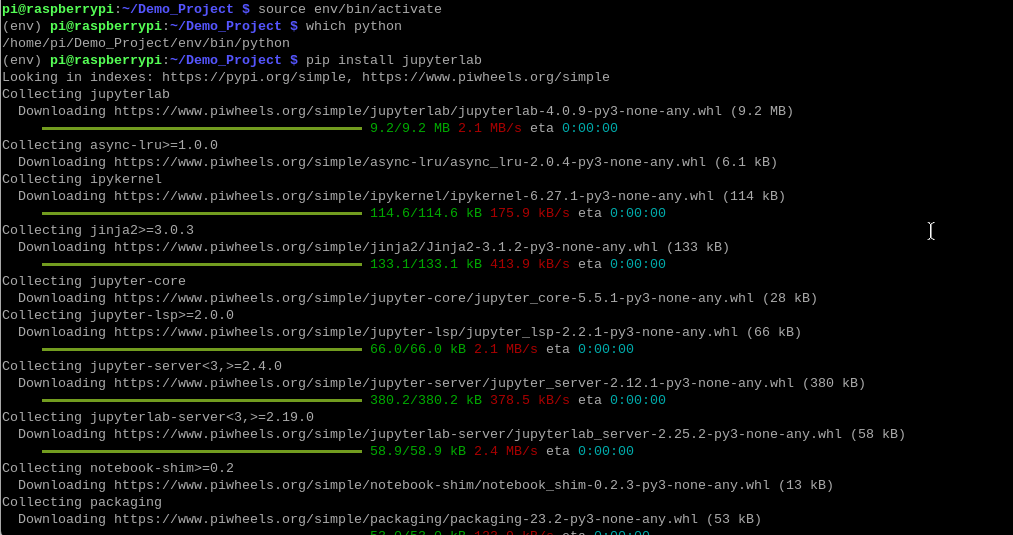Click the "9.2/9.2 MB" download amount

click(x=410, y=128)
